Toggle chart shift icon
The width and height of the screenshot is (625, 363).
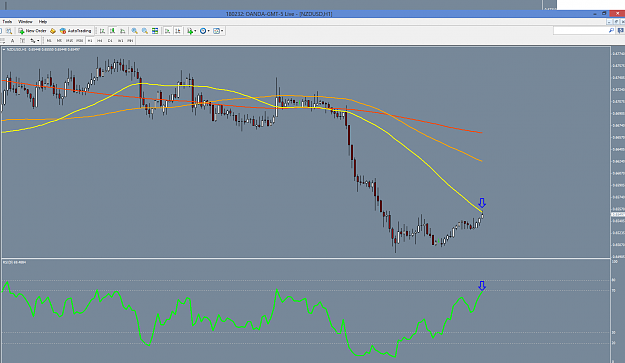coord(178,31)
